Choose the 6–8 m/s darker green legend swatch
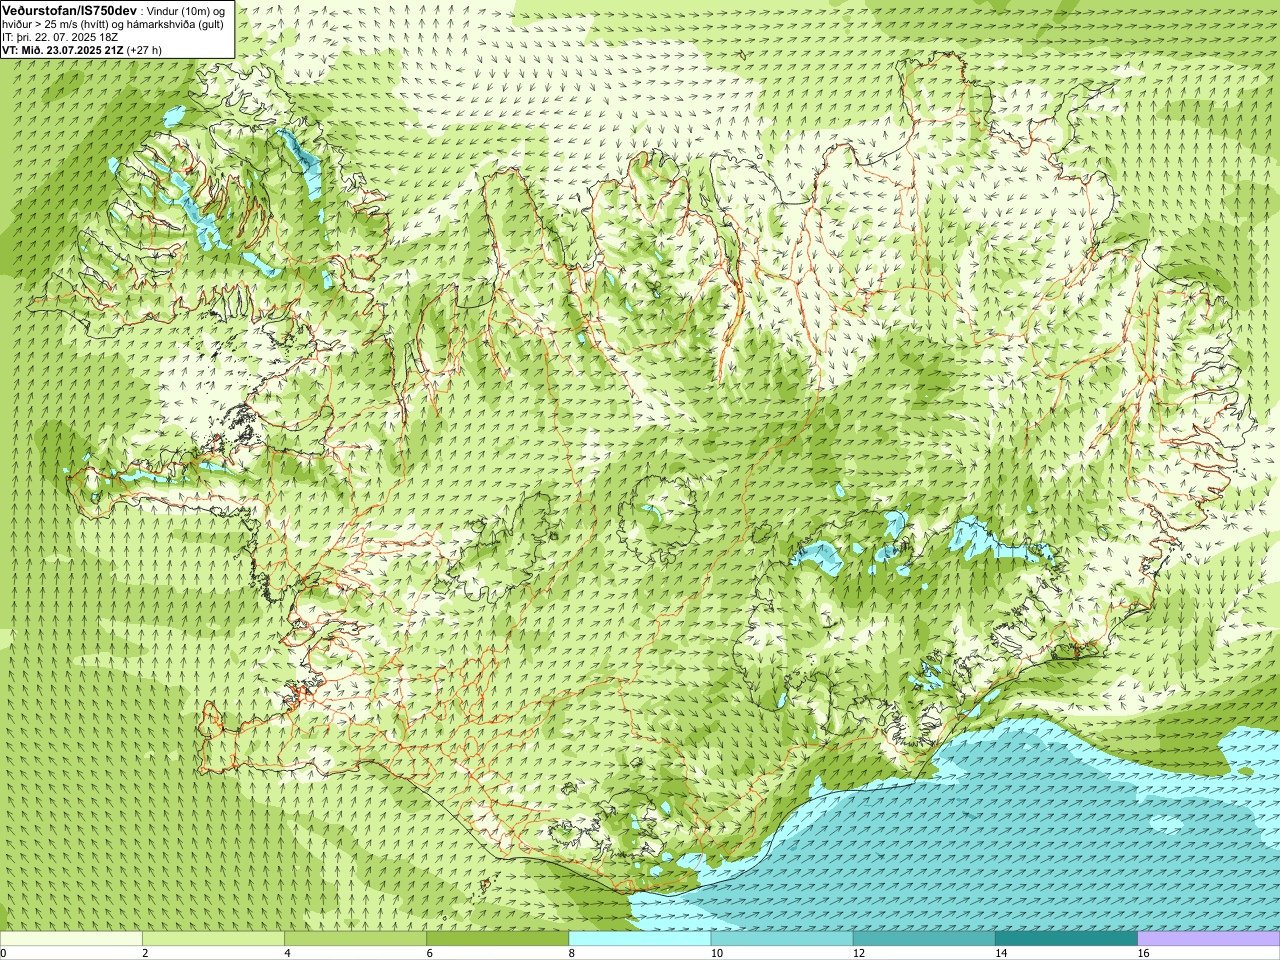The image size is (1280, 960). click(x=498, y=939)
